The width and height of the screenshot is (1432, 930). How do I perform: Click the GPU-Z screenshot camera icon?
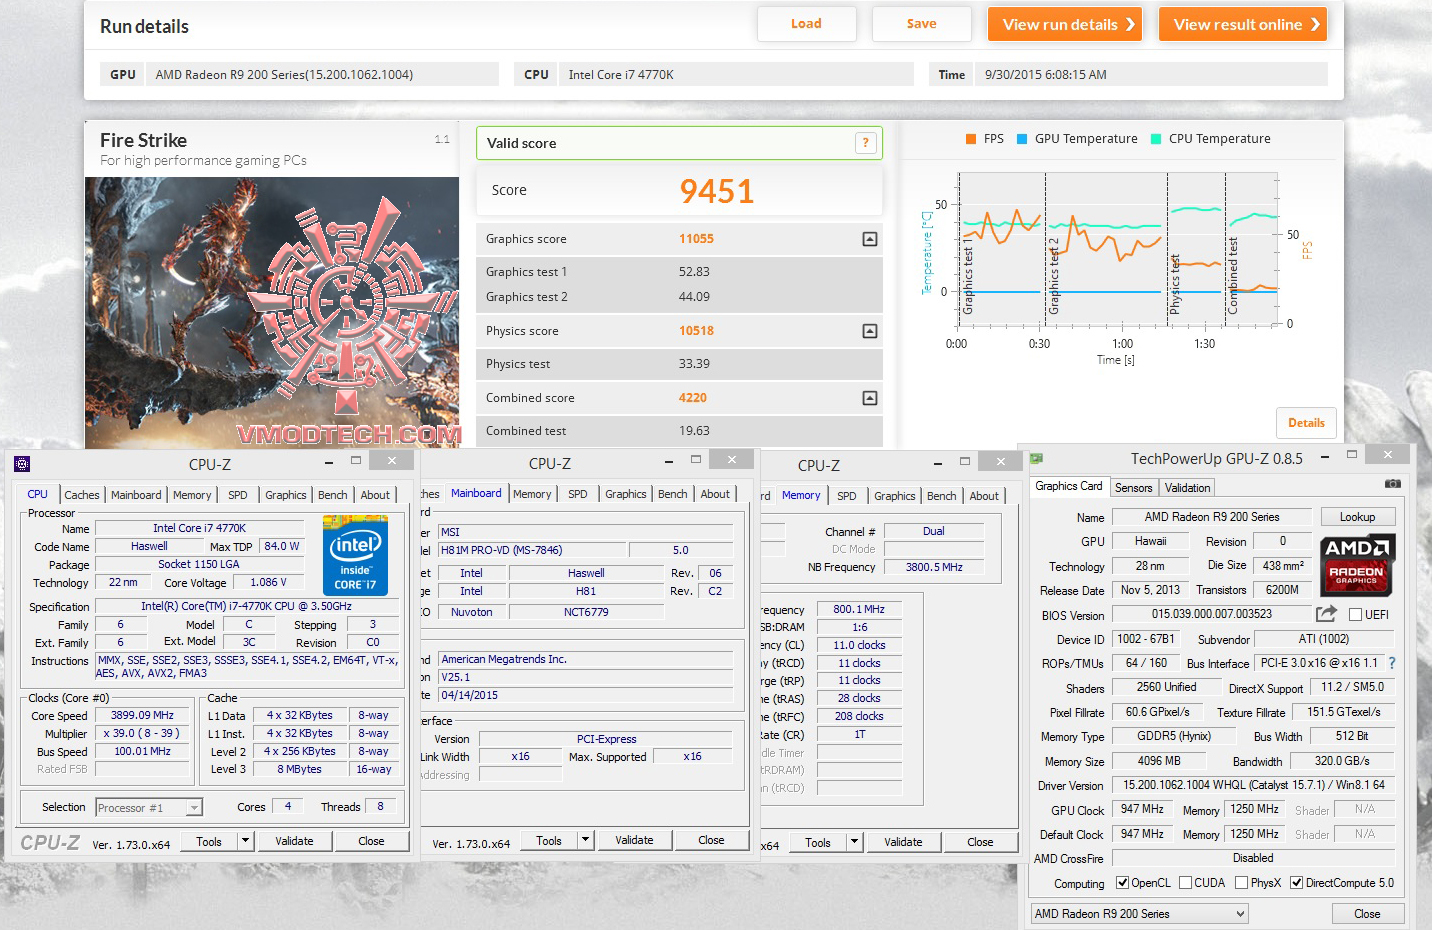click(1392, 484)
